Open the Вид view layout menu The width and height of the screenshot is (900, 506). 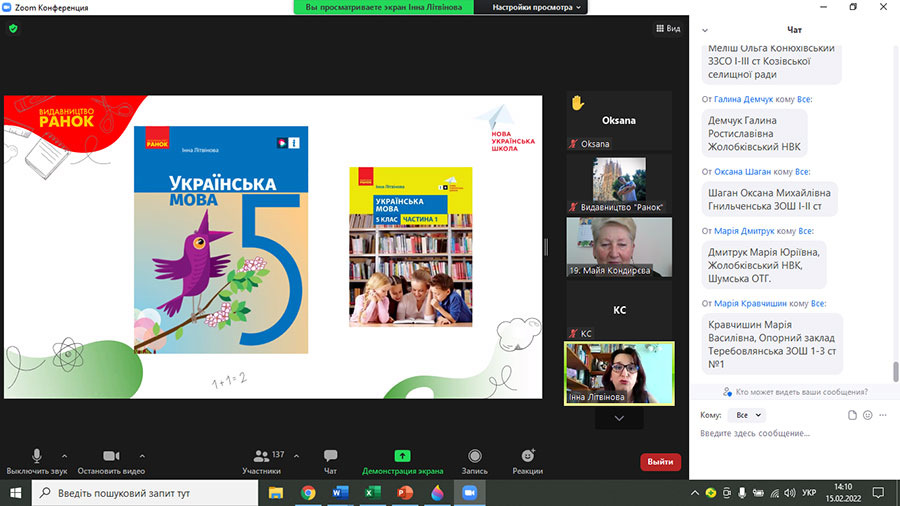tap(668, 28)
